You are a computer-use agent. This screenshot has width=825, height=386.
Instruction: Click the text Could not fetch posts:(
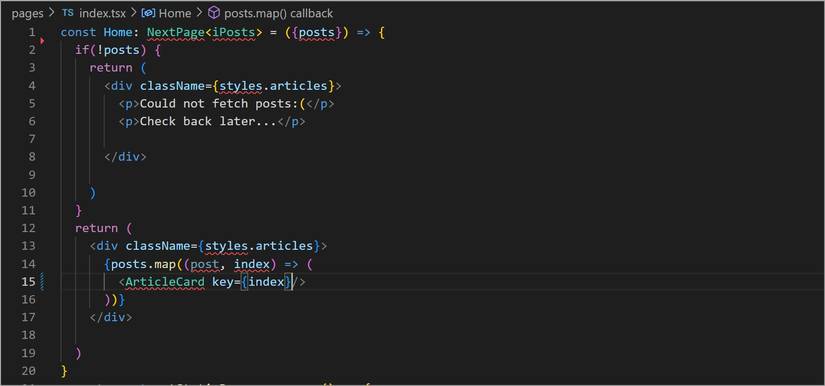click(223, 104)
